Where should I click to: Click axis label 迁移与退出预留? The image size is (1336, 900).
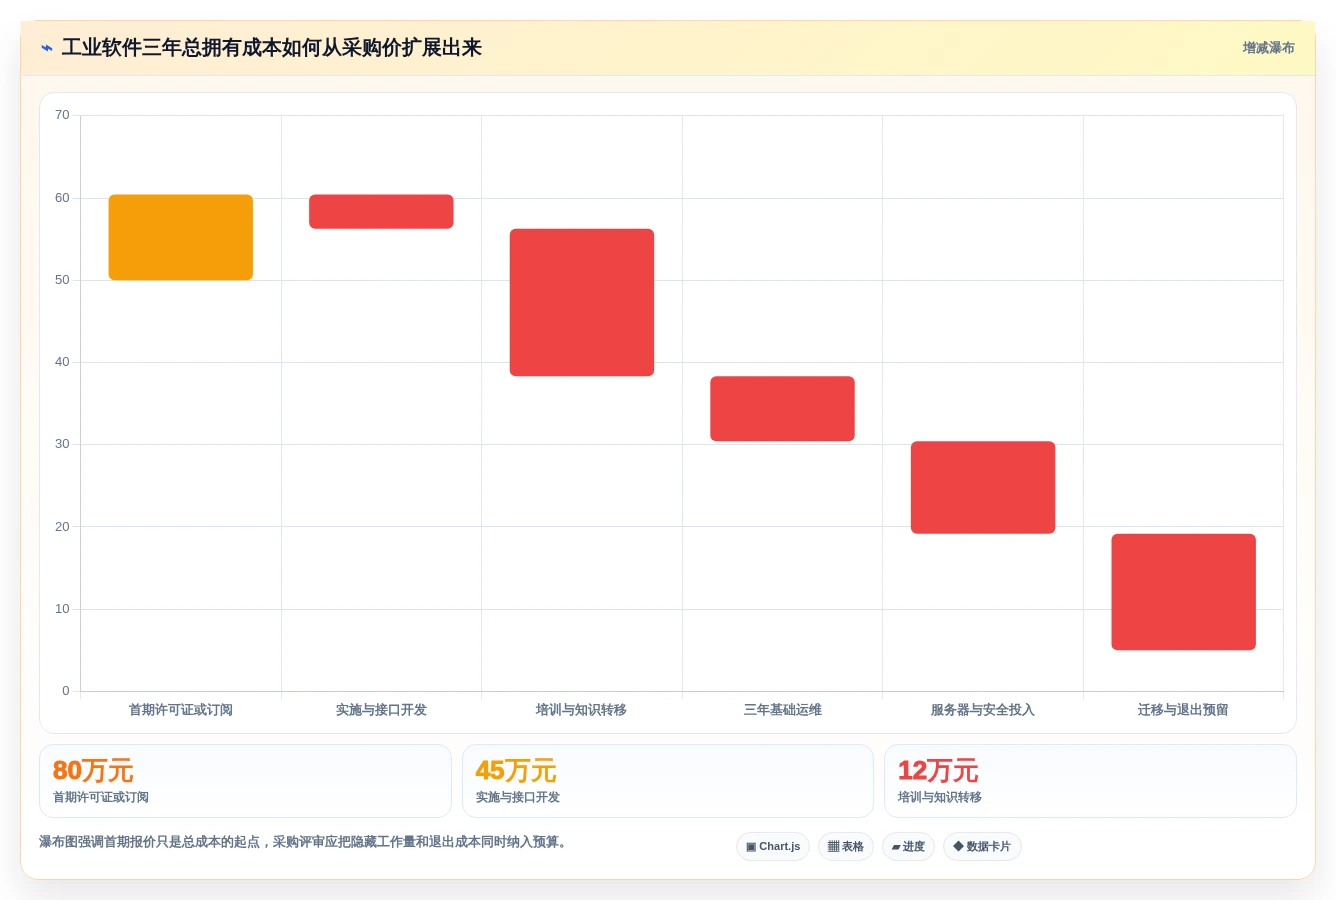tap(1183, 710)
